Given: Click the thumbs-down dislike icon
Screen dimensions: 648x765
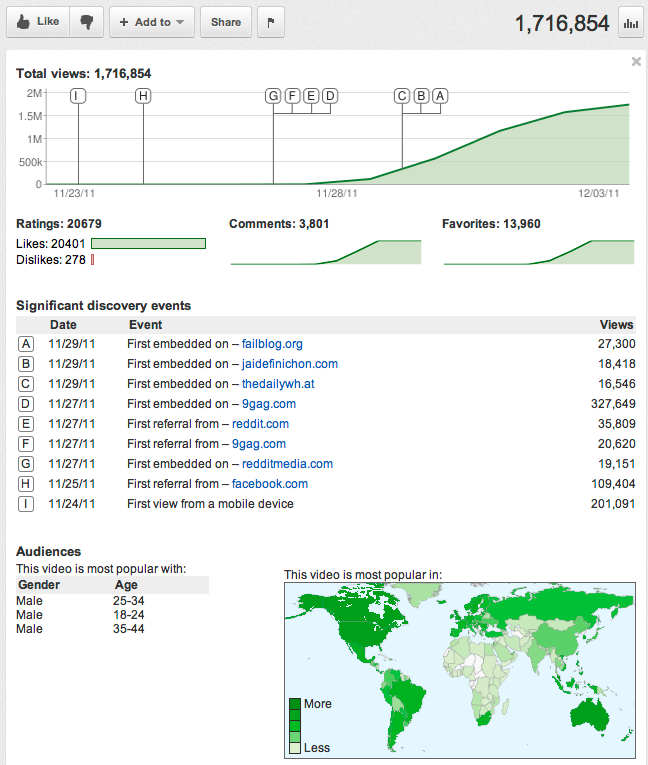Looking at the screenshot, I should (87, 22).
